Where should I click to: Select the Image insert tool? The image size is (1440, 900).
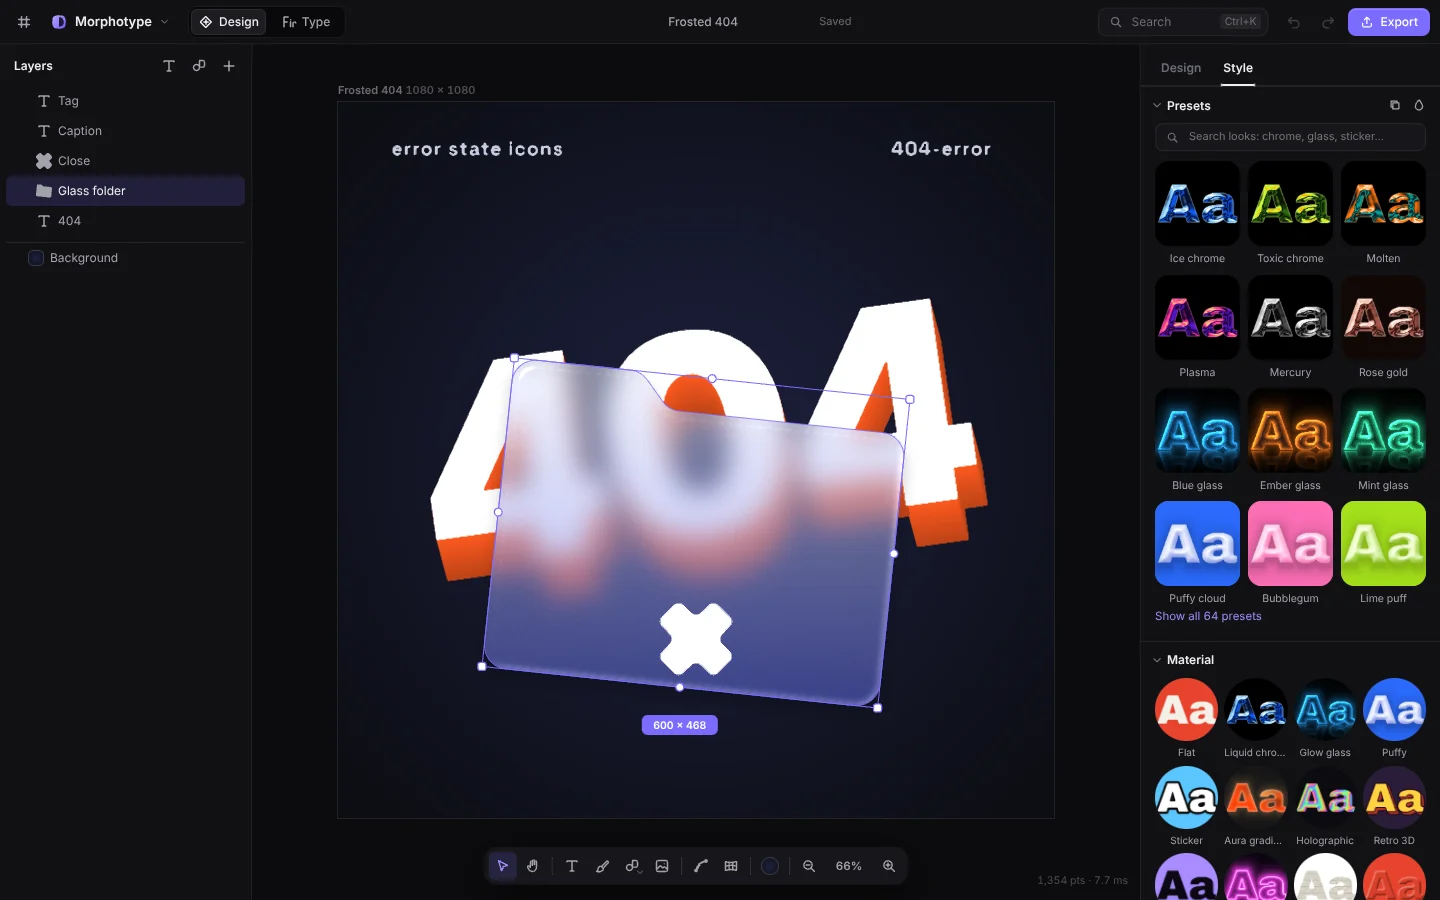click(x=662, y=866)
